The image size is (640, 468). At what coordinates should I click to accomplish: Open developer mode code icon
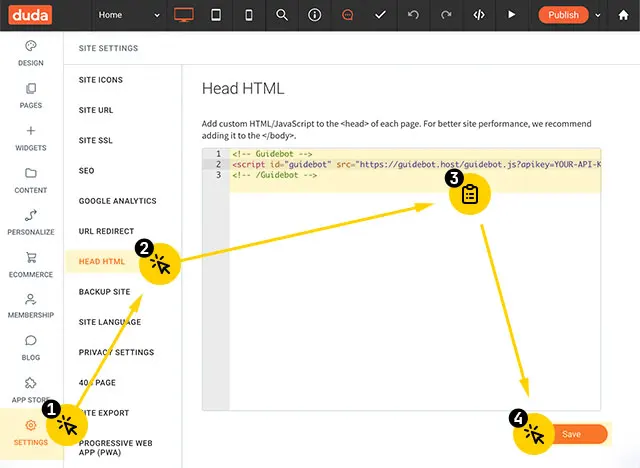(479, 15)
